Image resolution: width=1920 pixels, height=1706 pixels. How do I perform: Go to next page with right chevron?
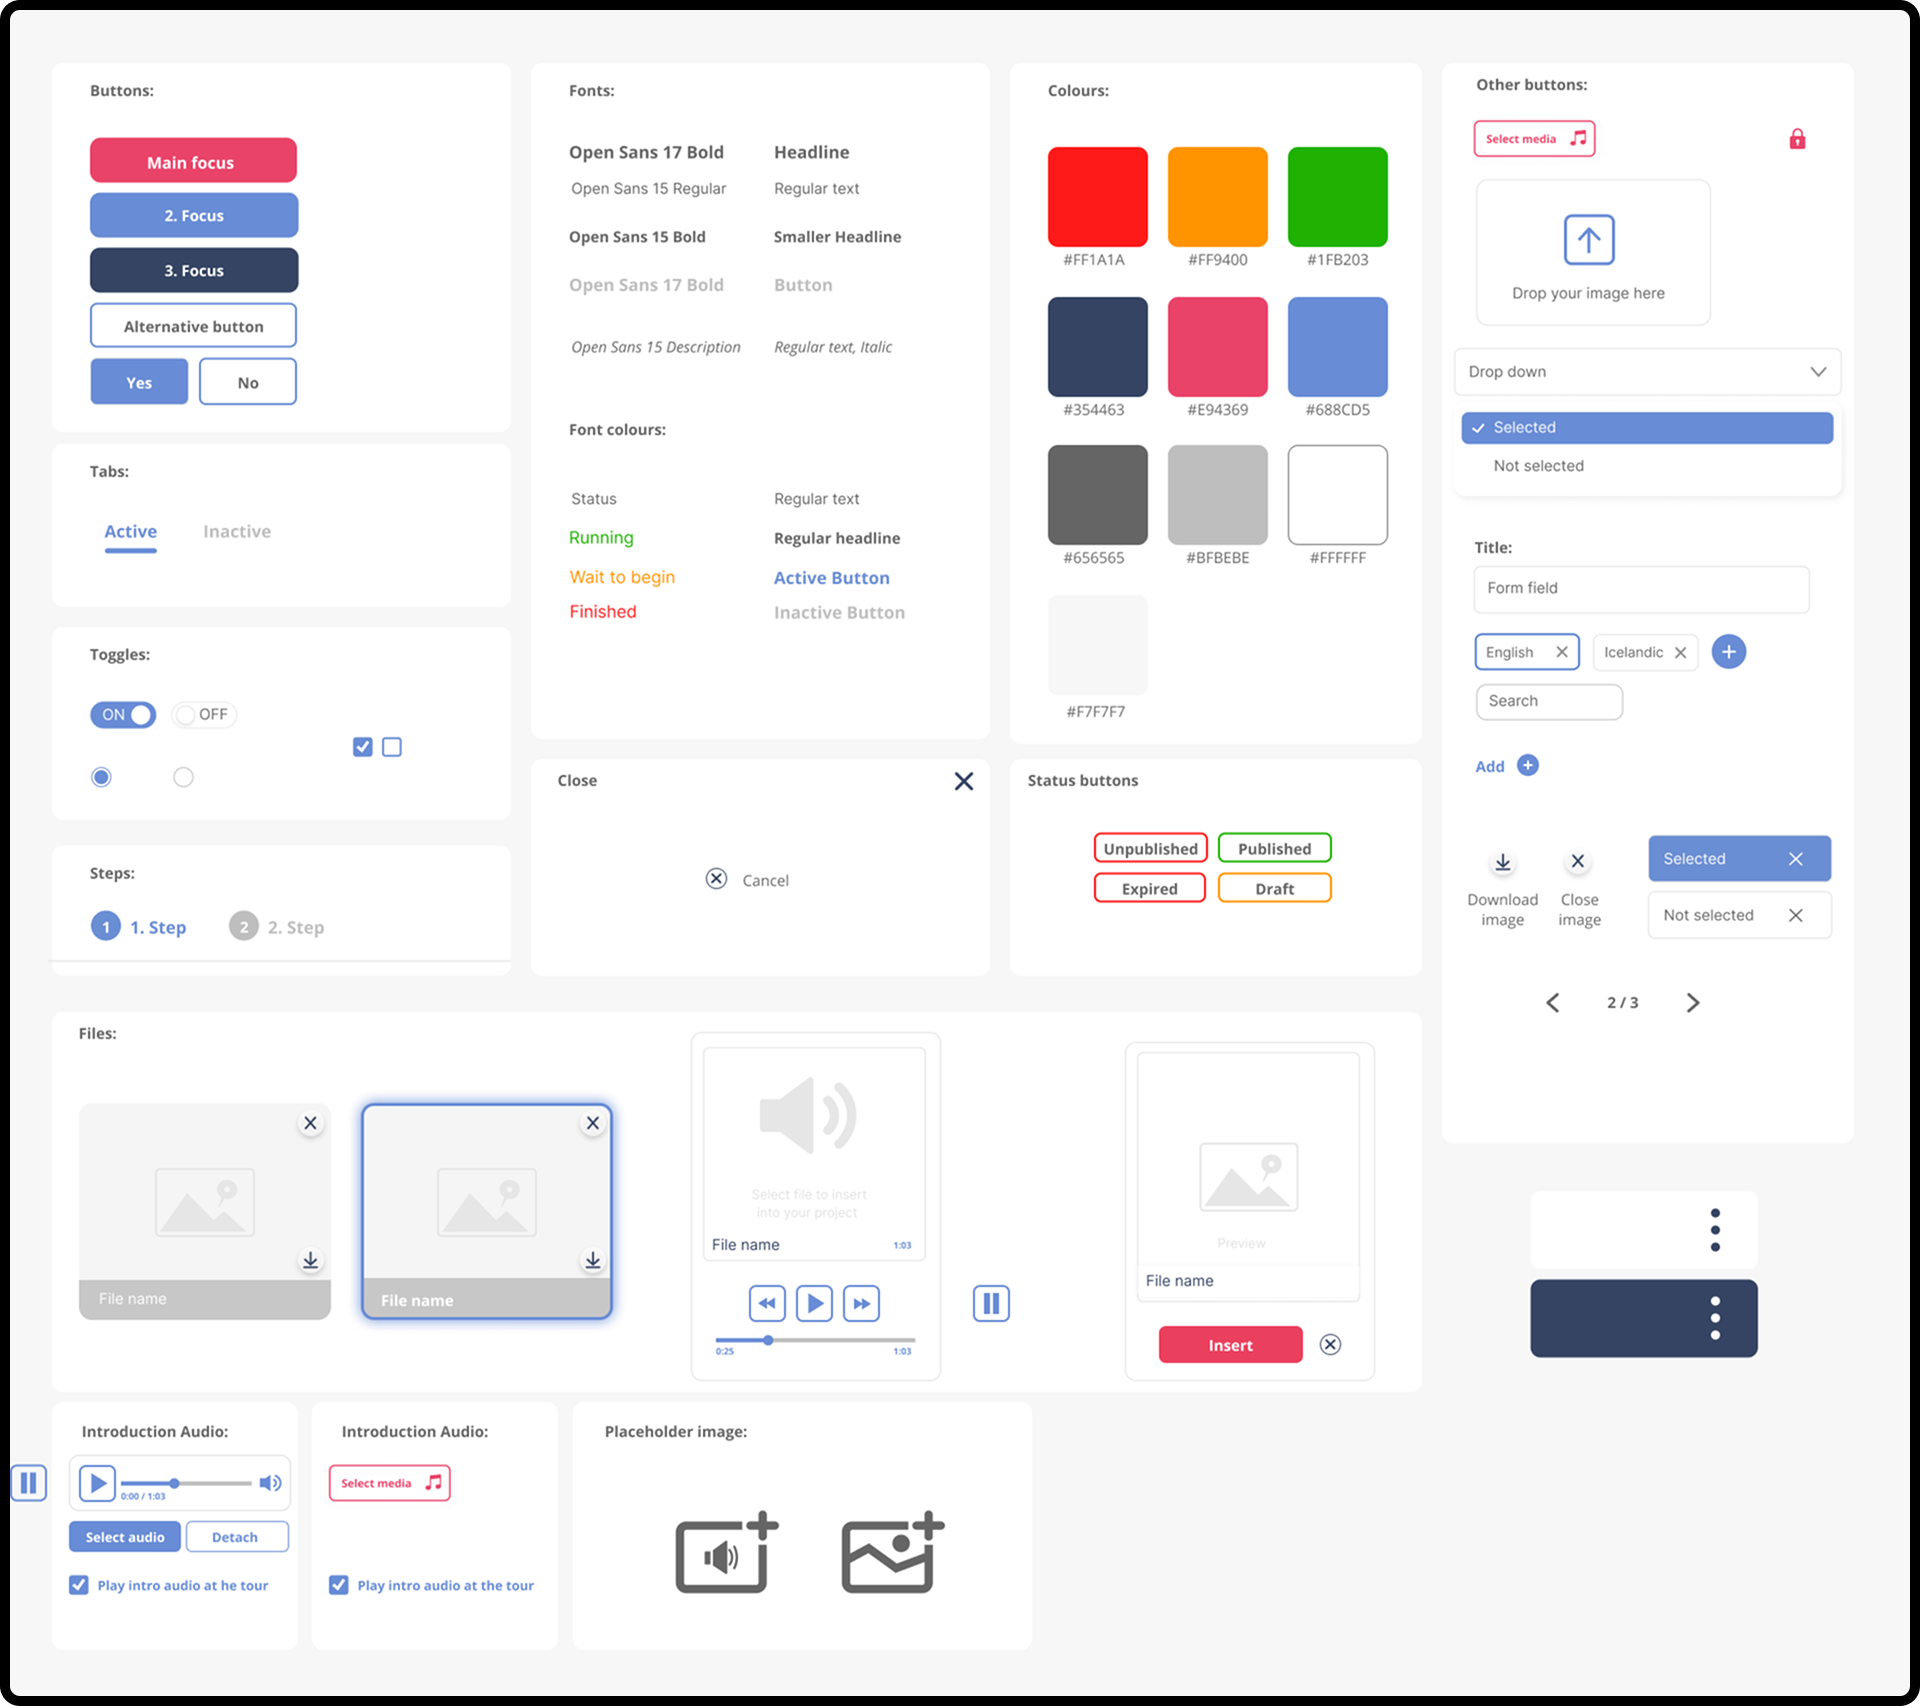[1692, 1002]
